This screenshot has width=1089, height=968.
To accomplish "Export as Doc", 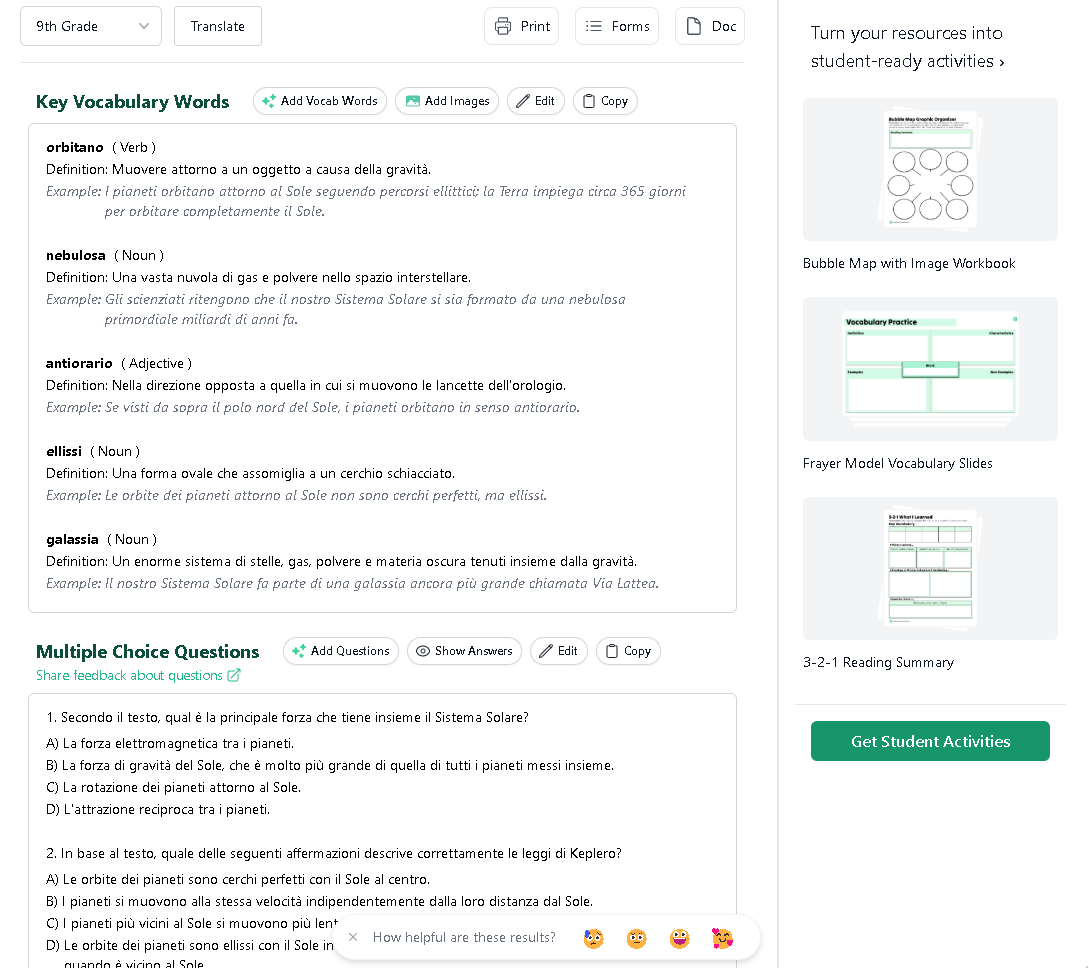I will tap(710, 26).
